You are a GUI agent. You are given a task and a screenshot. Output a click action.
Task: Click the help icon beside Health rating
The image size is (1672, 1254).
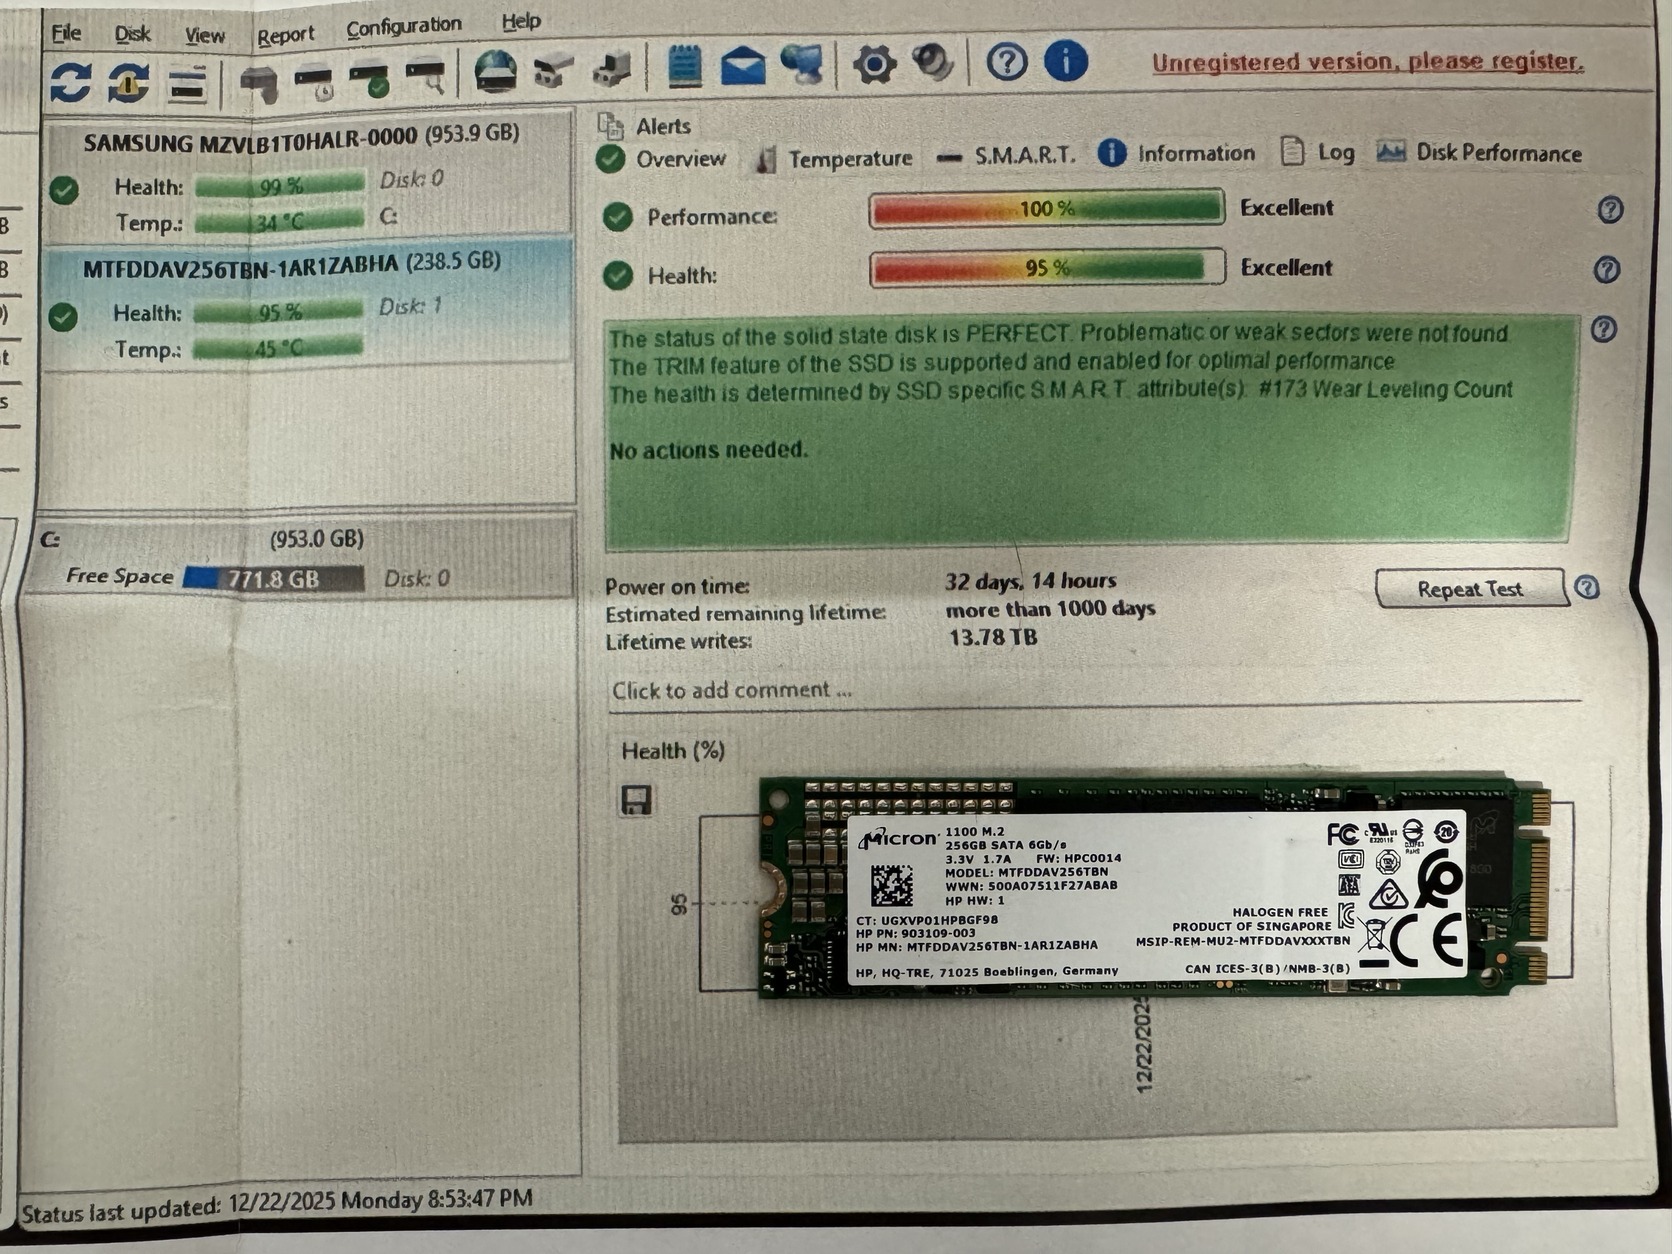pyautogui.click(x=1607, y=270)
